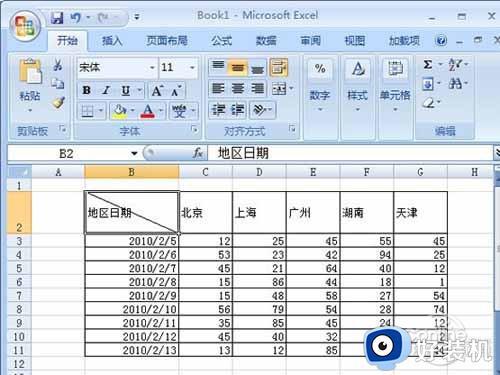Merge and center cells icon
The image size is (500, 375).
coord(279,89)
